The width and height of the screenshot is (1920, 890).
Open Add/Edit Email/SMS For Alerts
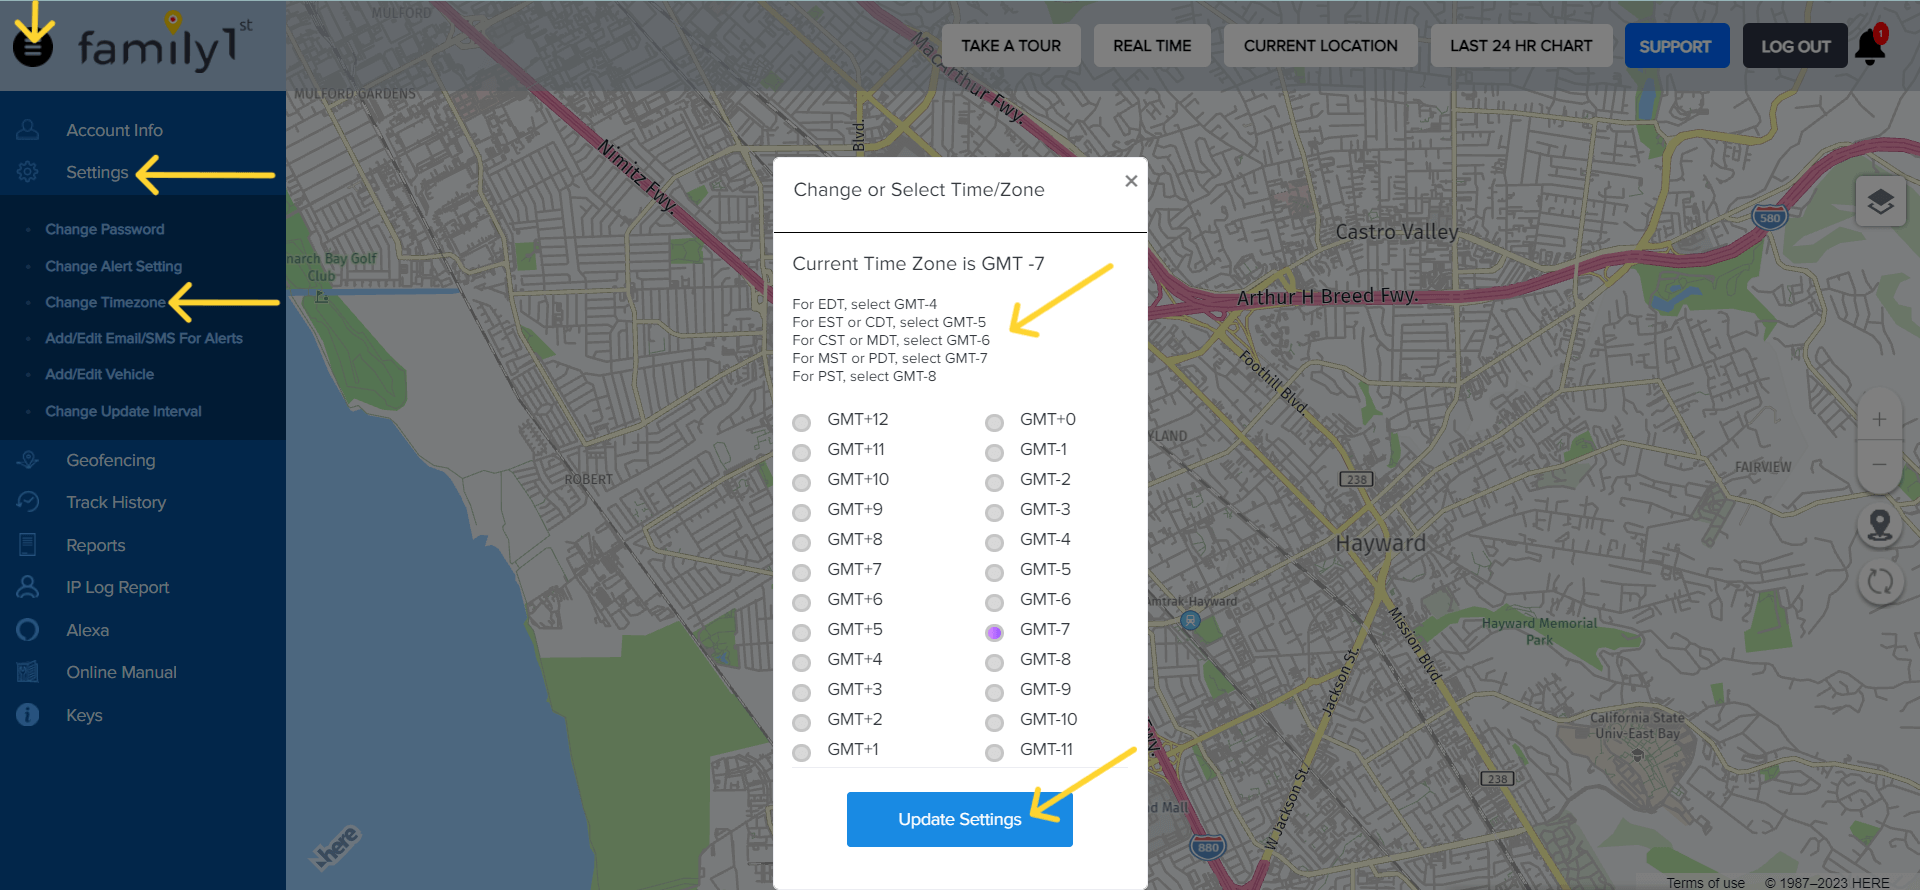[x=144, y=338]
